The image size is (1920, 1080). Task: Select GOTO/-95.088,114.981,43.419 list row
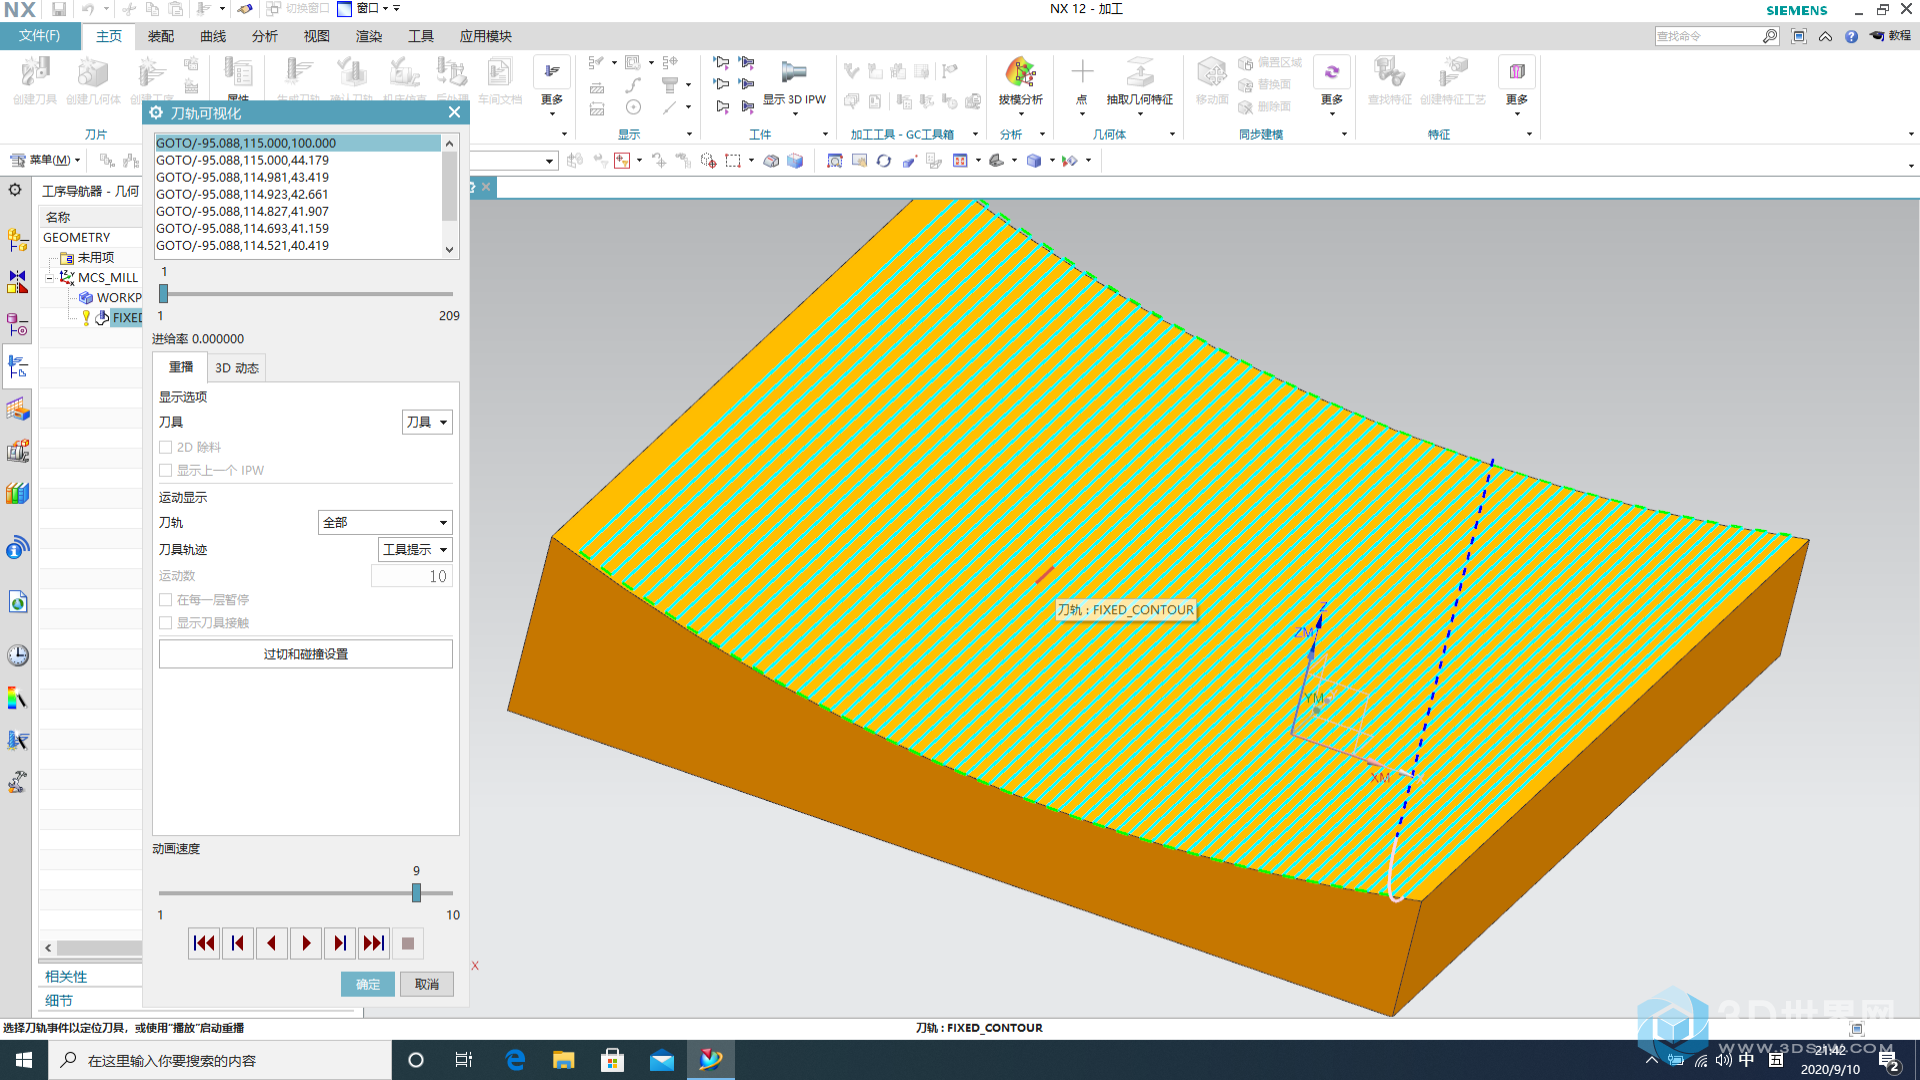(298, 177)
